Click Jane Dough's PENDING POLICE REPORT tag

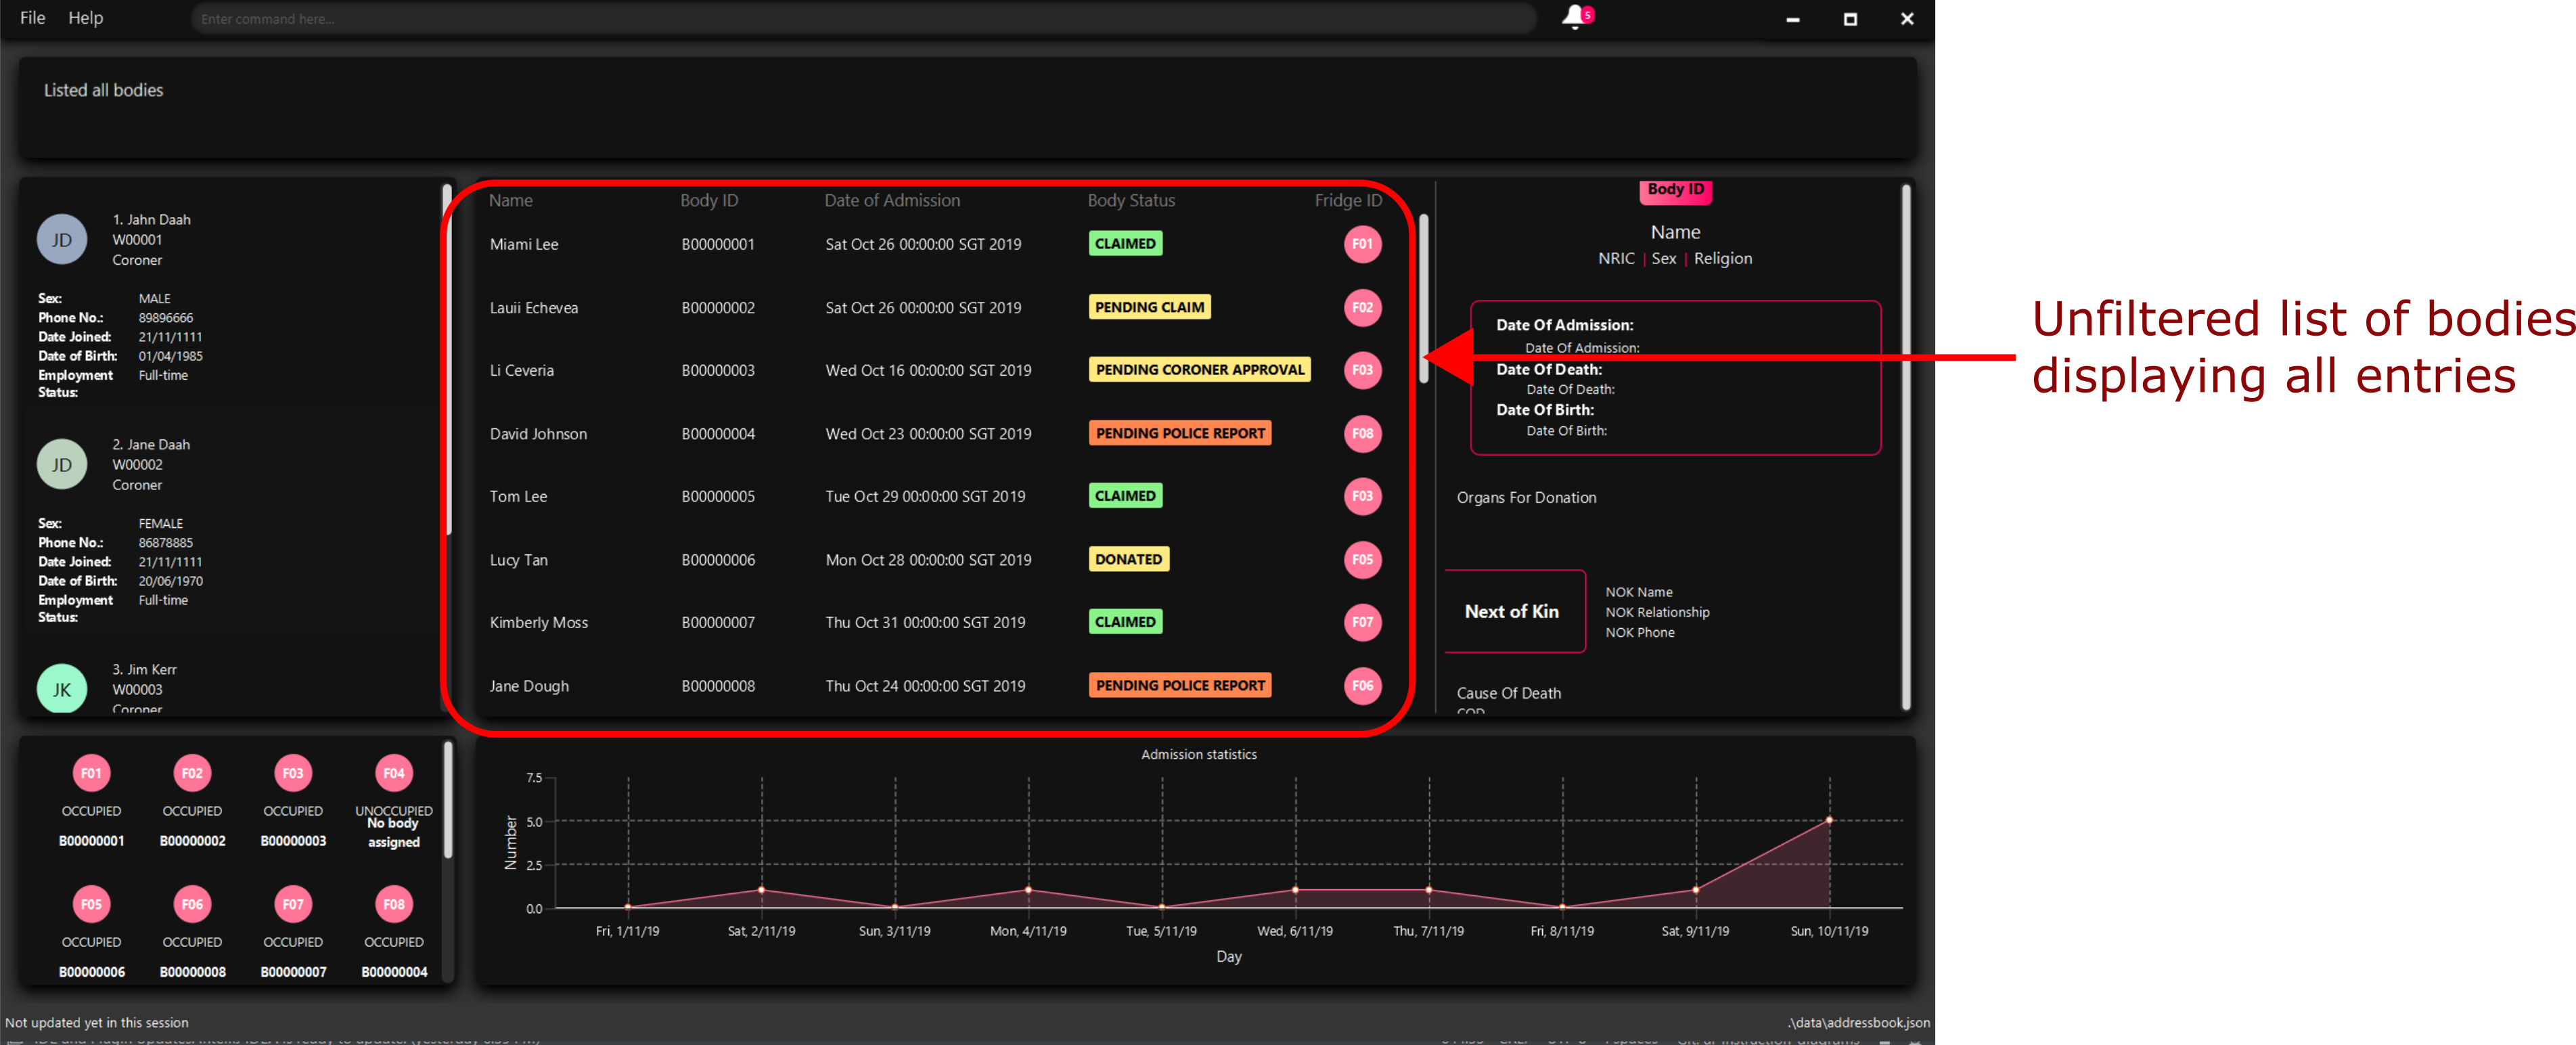[x=1179, y=685]
